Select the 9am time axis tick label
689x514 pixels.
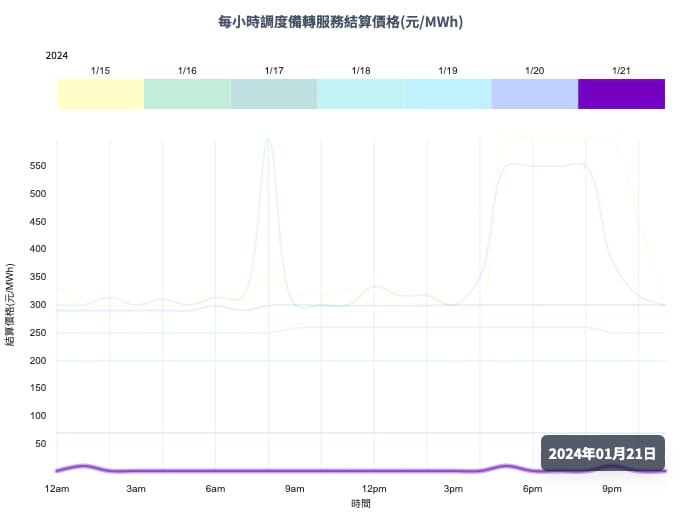(x=294, y=488)
